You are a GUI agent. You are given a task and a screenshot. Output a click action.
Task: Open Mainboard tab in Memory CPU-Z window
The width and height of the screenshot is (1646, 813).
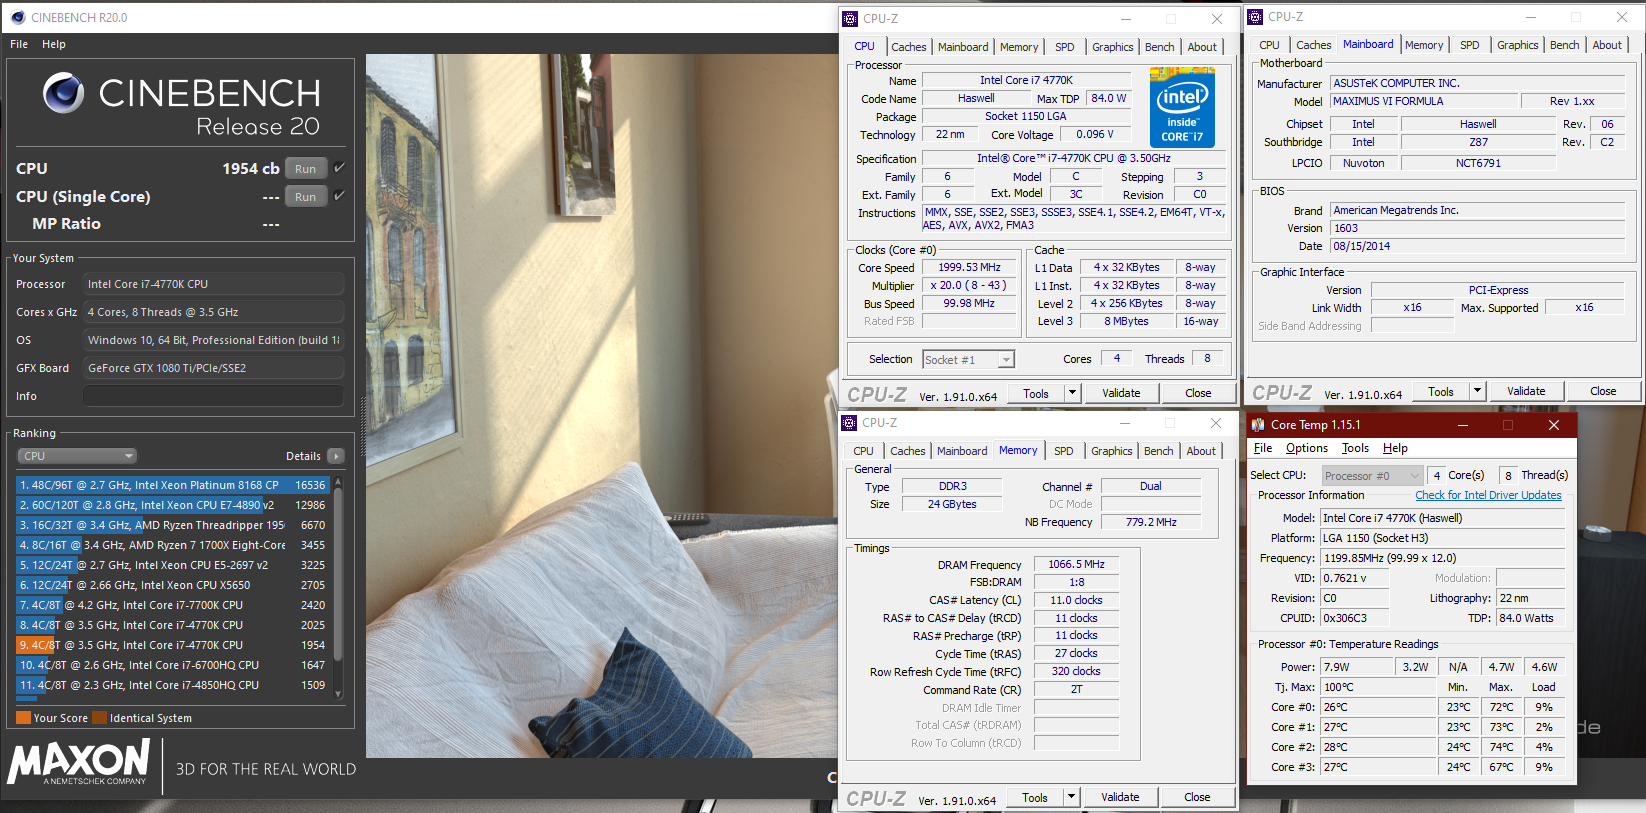pyautogui.click(x=962, y=451)
